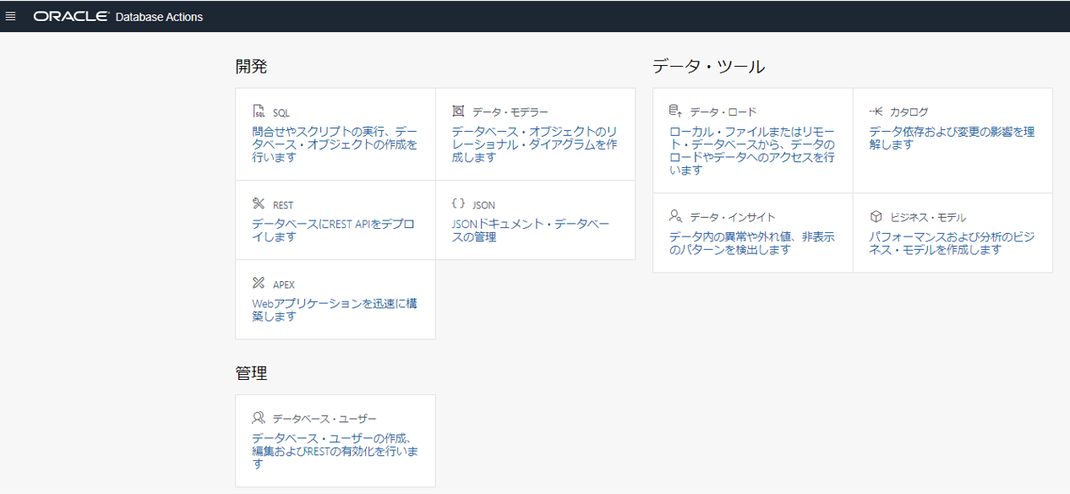Open the REST API deploy description link

(333, 230)
